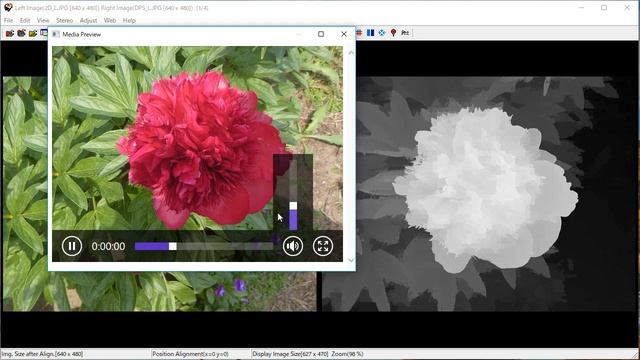The height and width of the screenshot is (360, 640).
Task: Pause the Media Preview video
Action: pos(72,246)
